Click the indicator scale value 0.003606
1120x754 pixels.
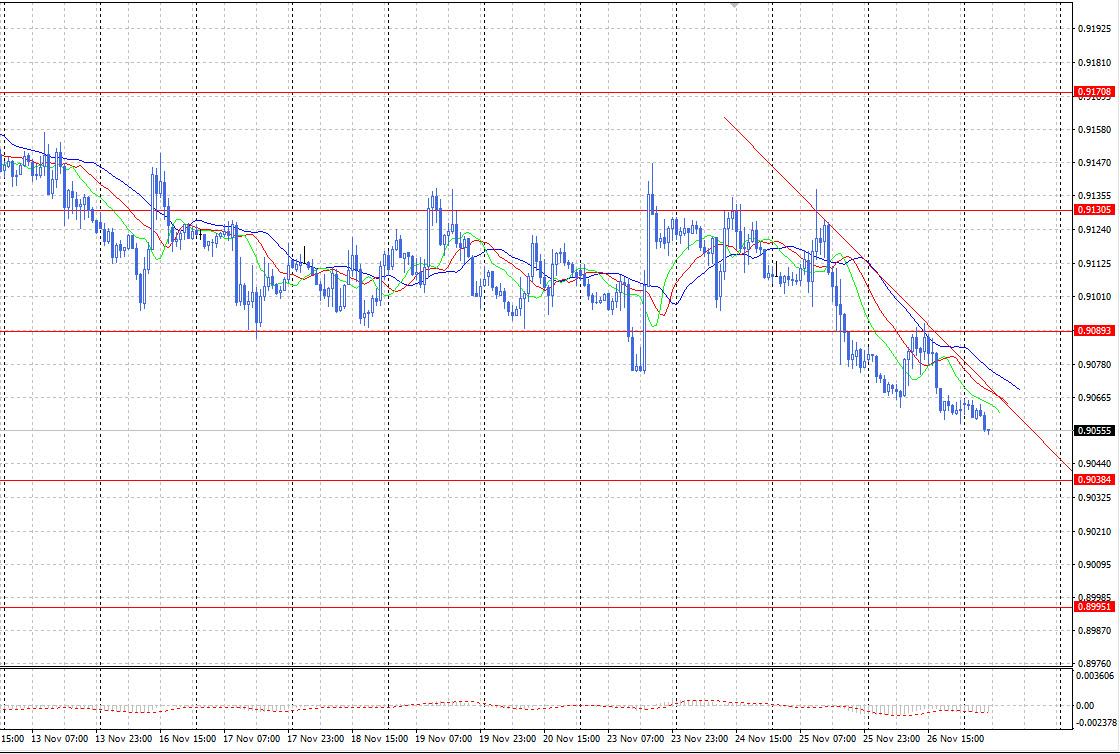pos(1094,675)
